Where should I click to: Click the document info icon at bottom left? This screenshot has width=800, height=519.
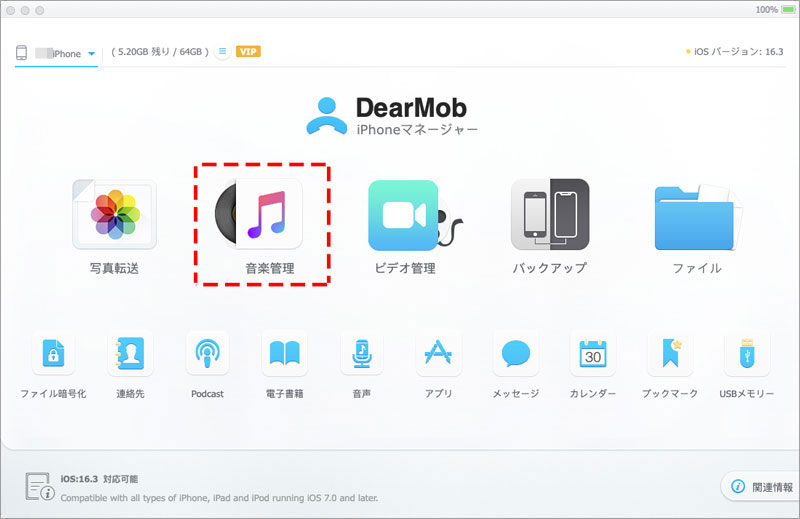coord(40,486)
